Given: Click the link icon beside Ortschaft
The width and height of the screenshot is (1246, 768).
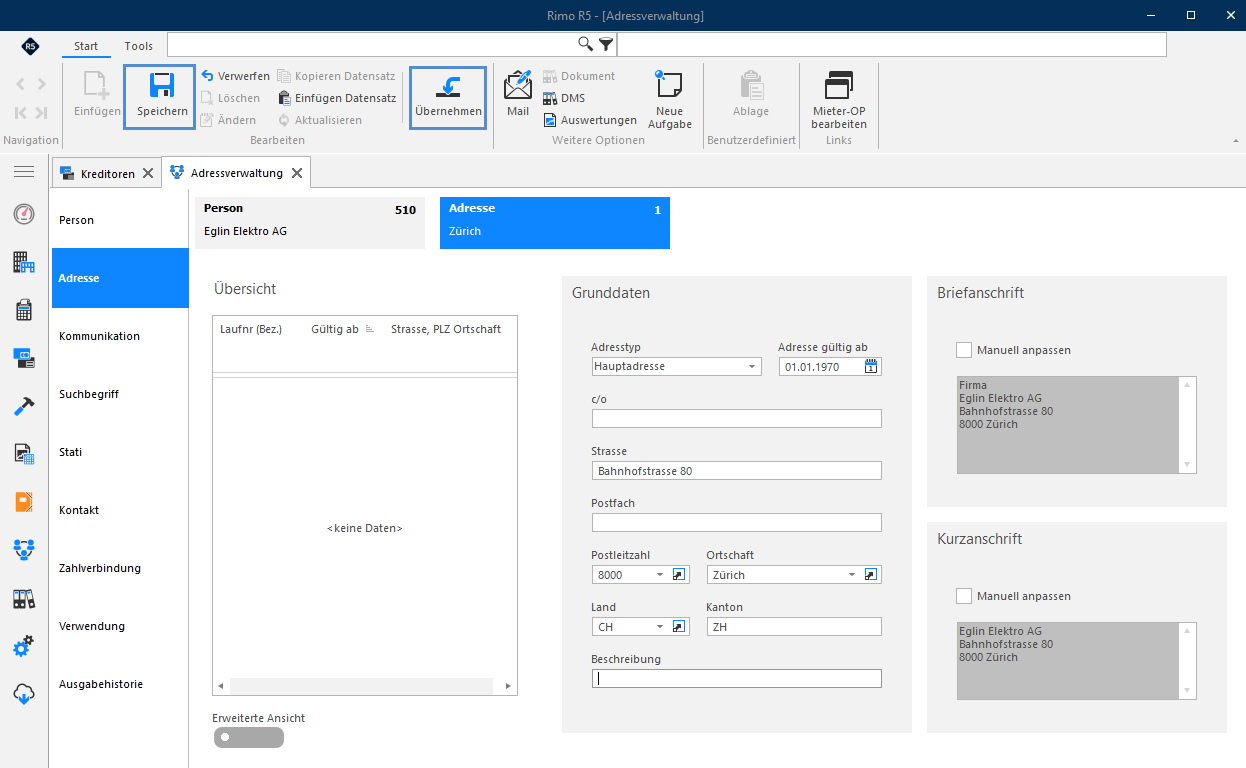Looking at the screenshot, I should coord(871,574).
